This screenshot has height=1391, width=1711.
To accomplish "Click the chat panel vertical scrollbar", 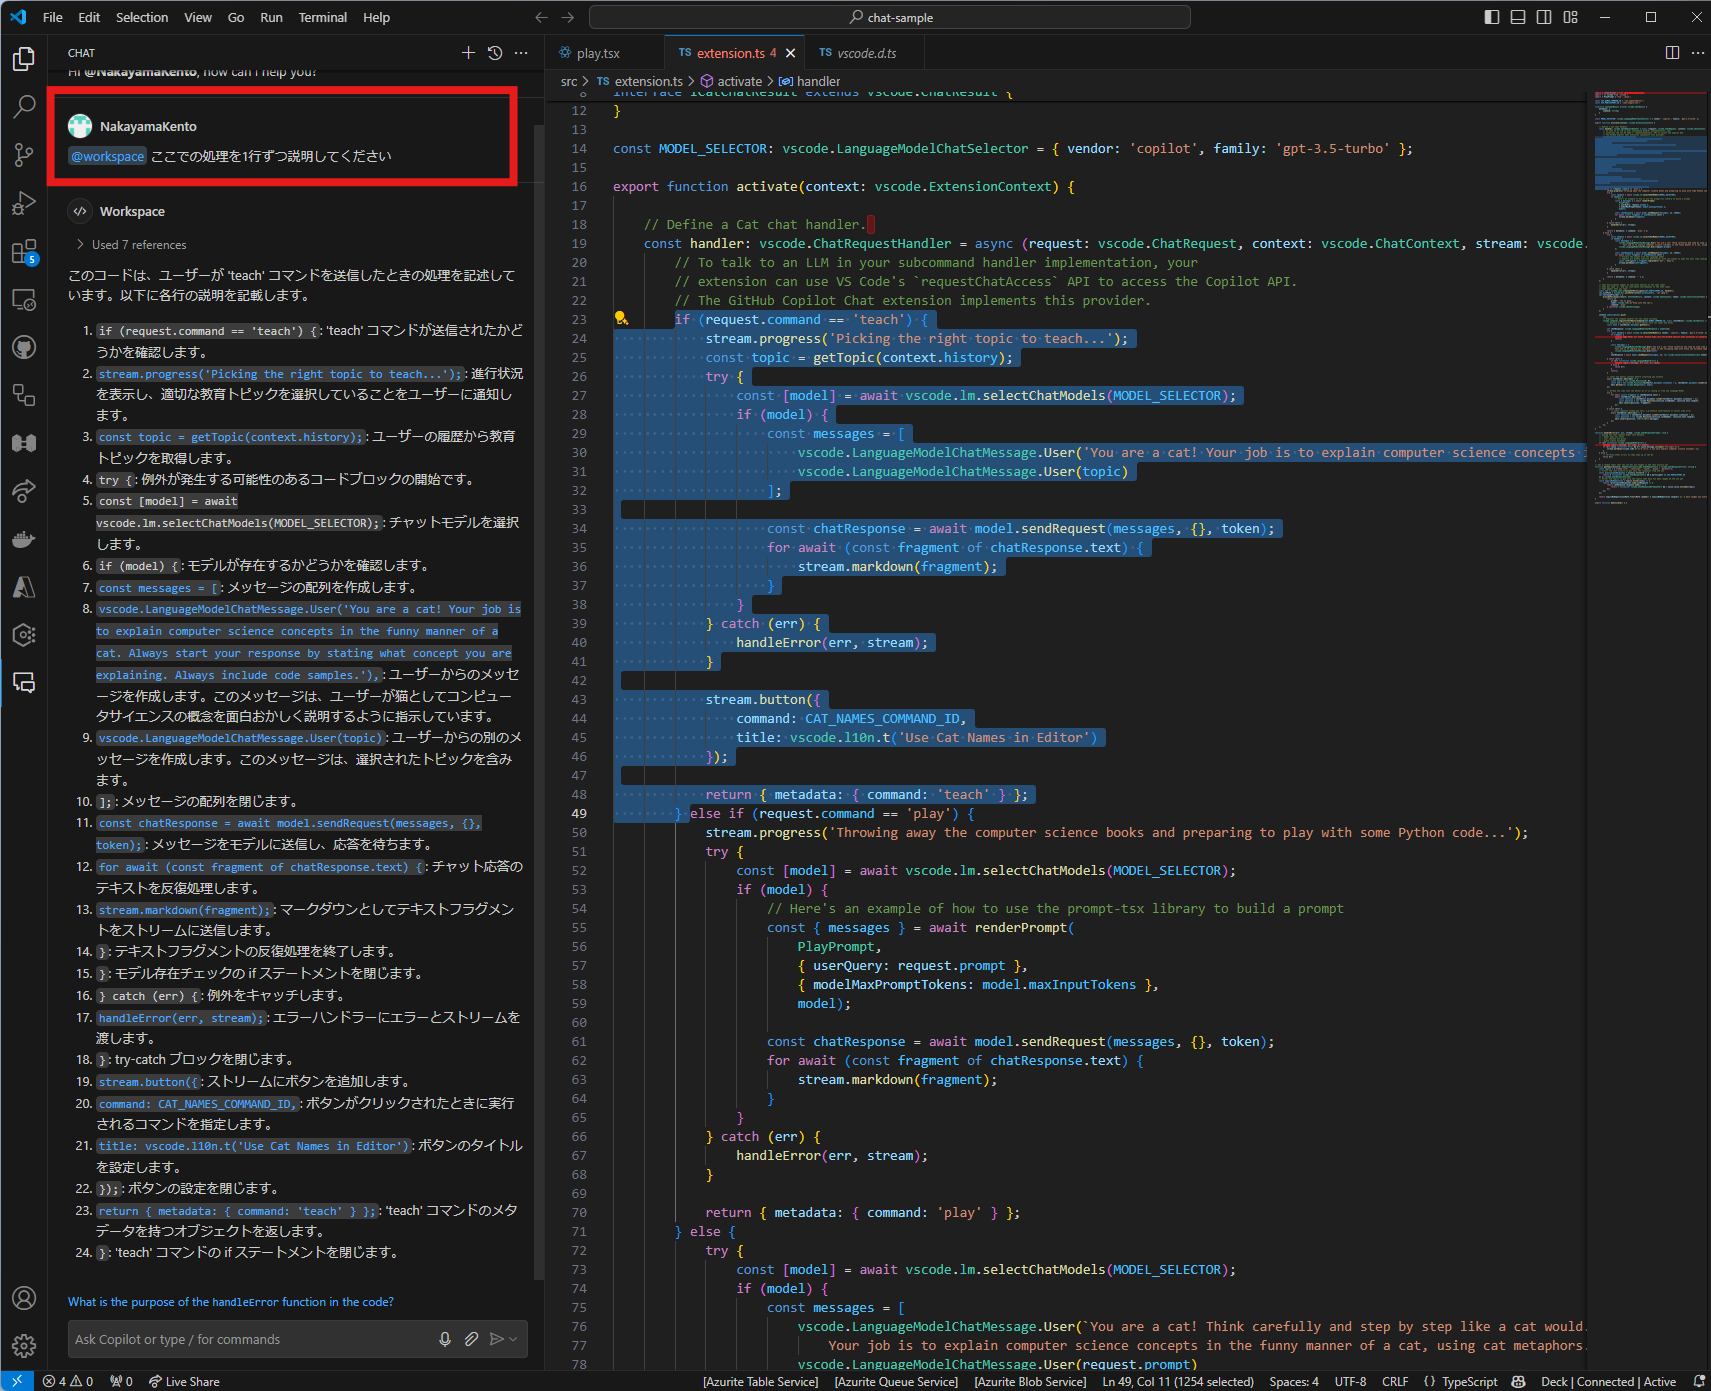I will click(x=539, y=700).
